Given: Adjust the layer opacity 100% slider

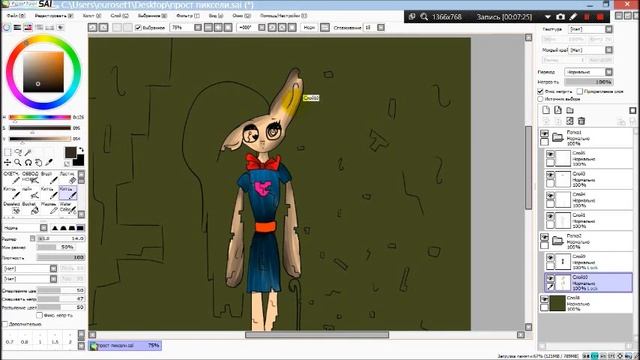Looking at the screenshot, I should coord(589,82).
